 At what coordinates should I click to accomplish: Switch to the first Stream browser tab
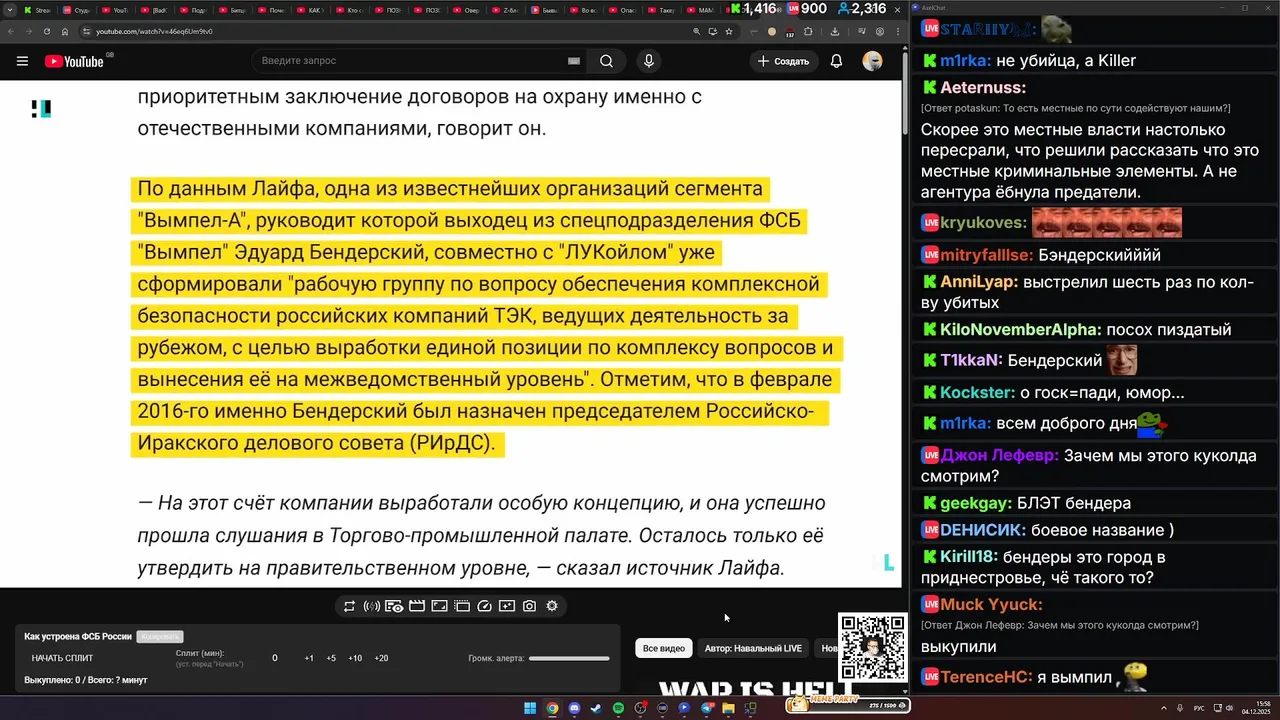pyautogui.click(x=37, y=9)
